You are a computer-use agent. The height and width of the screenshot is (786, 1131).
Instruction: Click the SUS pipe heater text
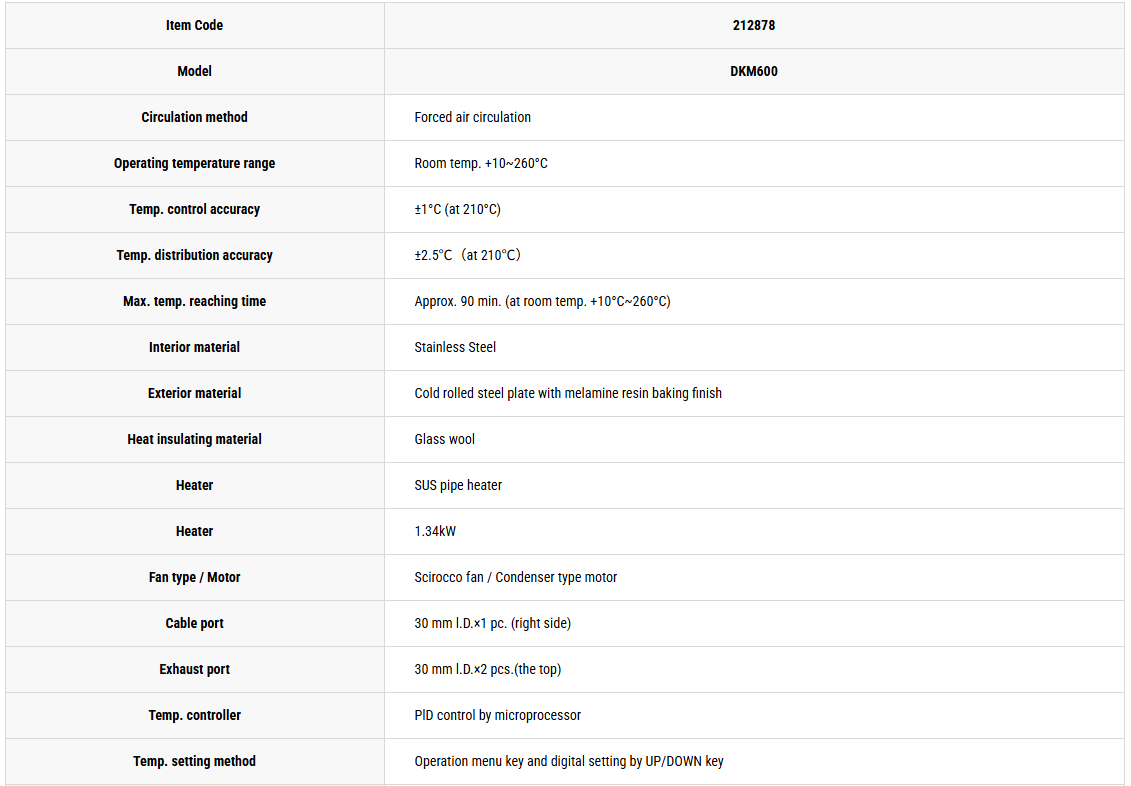click(458, 485)
